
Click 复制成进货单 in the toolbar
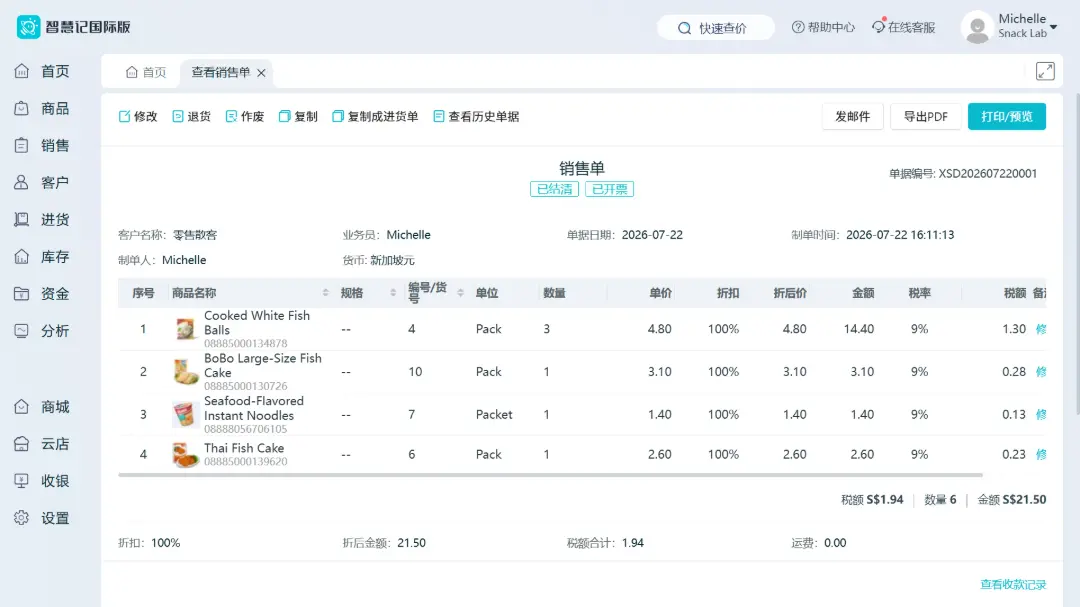(375, 116)
